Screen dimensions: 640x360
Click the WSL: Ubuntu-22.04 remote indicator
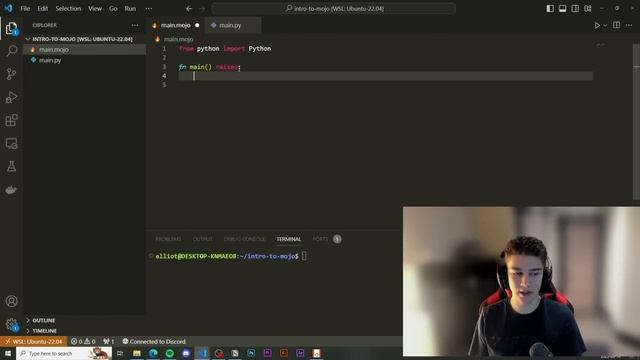coord(34,342)
